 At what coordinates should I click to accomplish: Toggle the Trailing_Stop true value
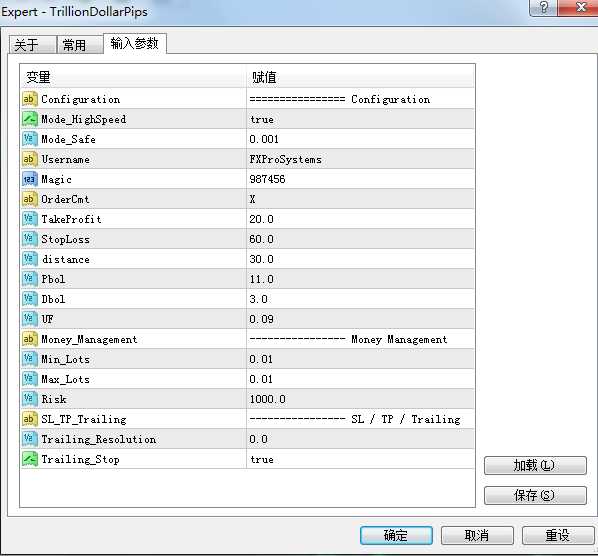360,459
